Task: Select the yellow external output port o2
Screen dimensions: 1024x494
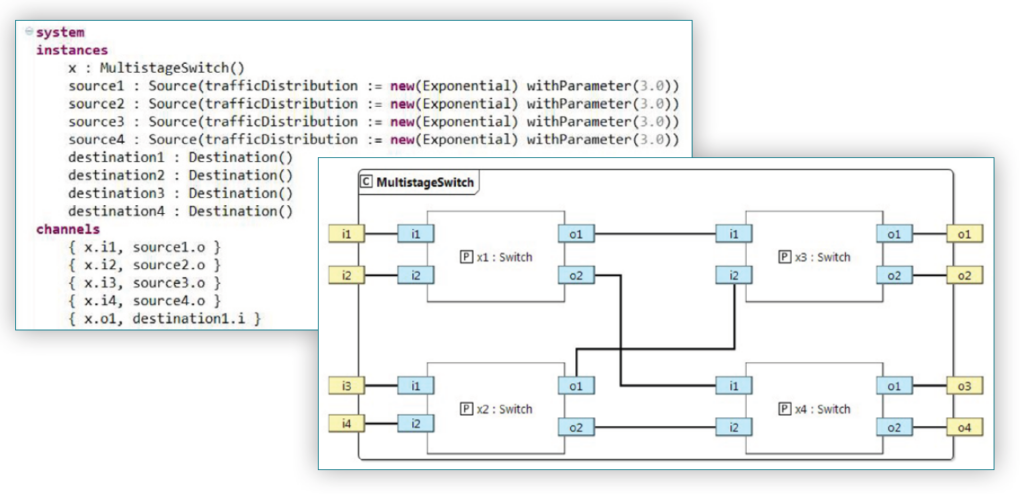Action: click(966, 275)
